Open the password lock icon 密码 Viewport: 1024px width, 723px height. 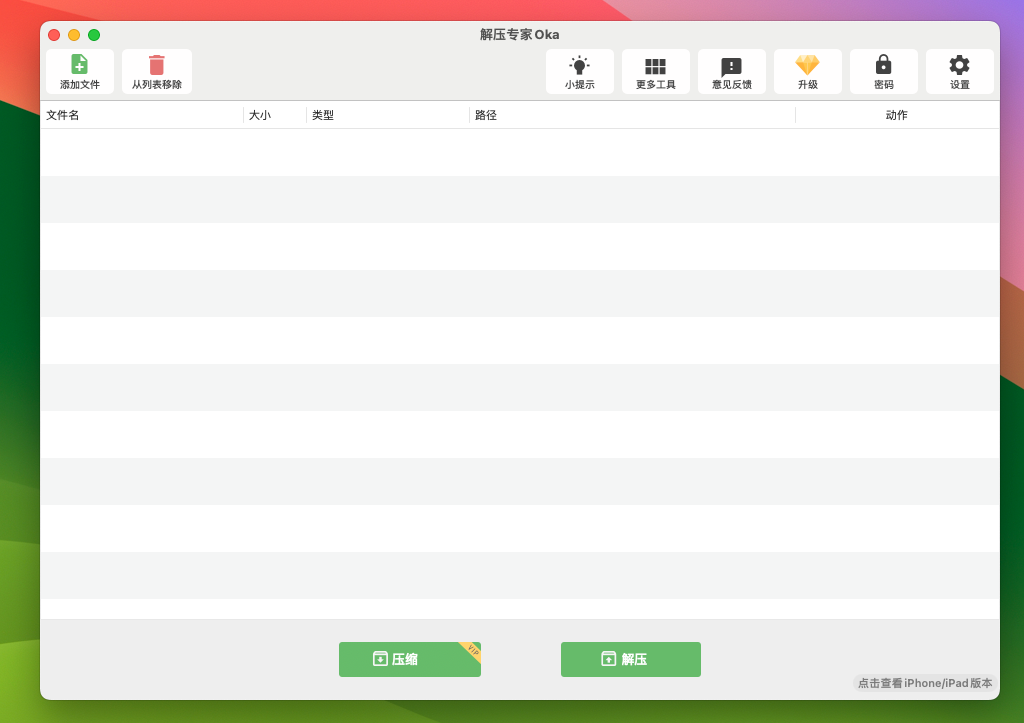click(883, 66)
